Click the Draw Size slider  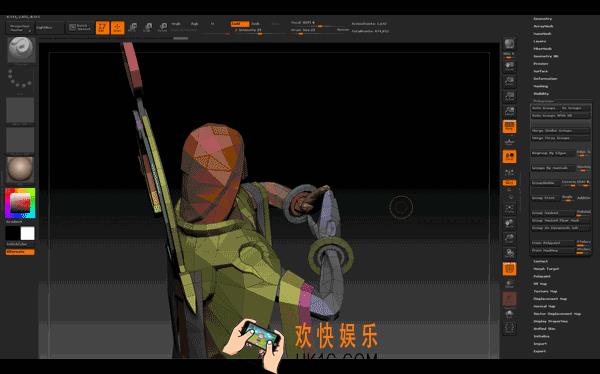[x=313, y=30]
